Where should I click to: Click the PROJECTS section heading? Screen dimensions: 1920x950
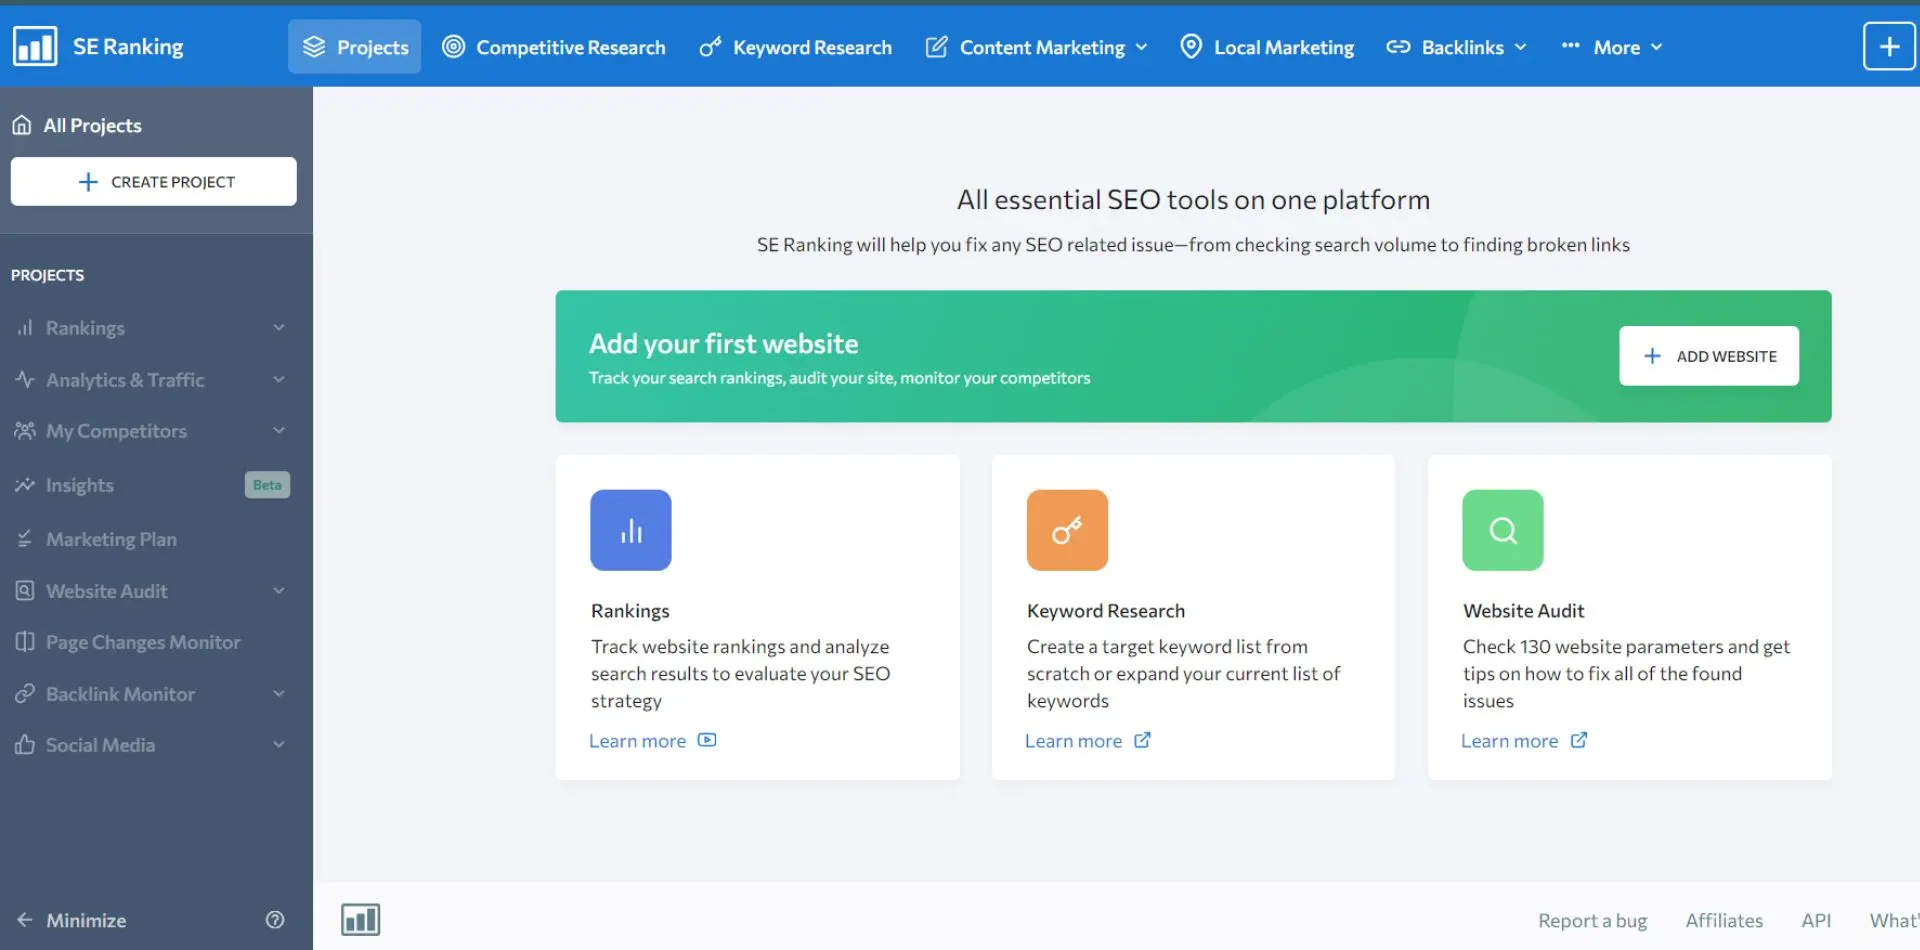[x=47, y=275]
